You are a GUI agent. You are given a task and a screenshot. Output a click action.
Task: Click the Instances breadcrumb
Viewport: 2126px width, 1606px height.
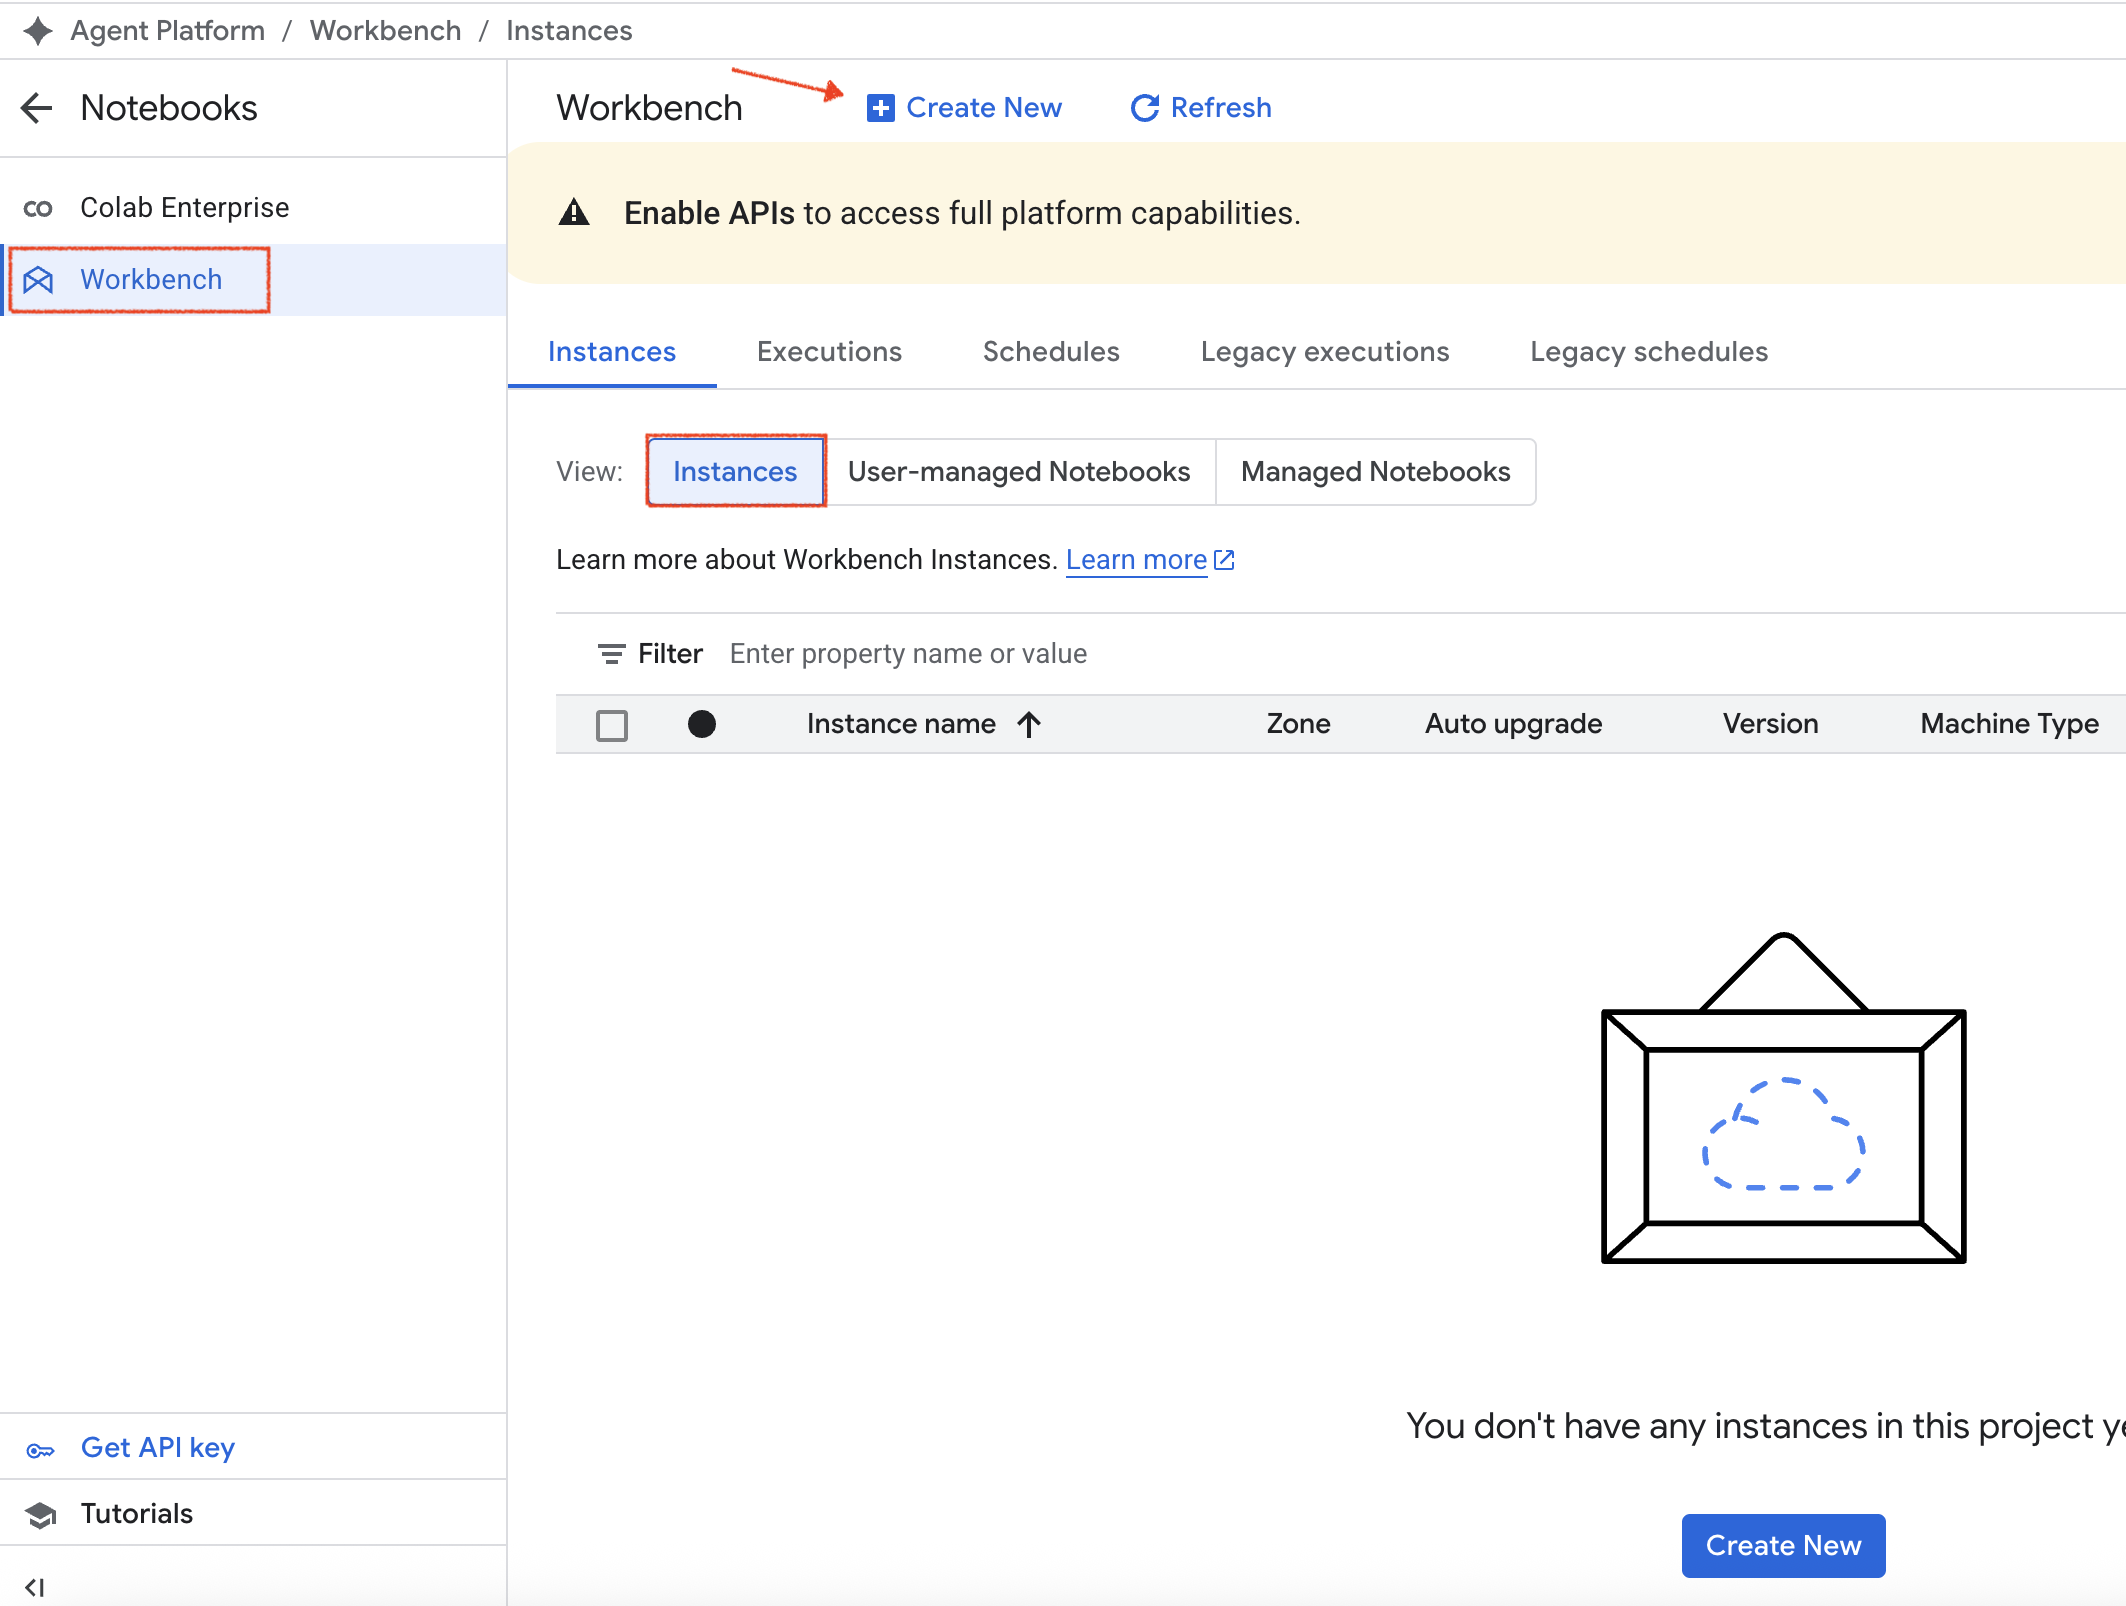(569, 31)
